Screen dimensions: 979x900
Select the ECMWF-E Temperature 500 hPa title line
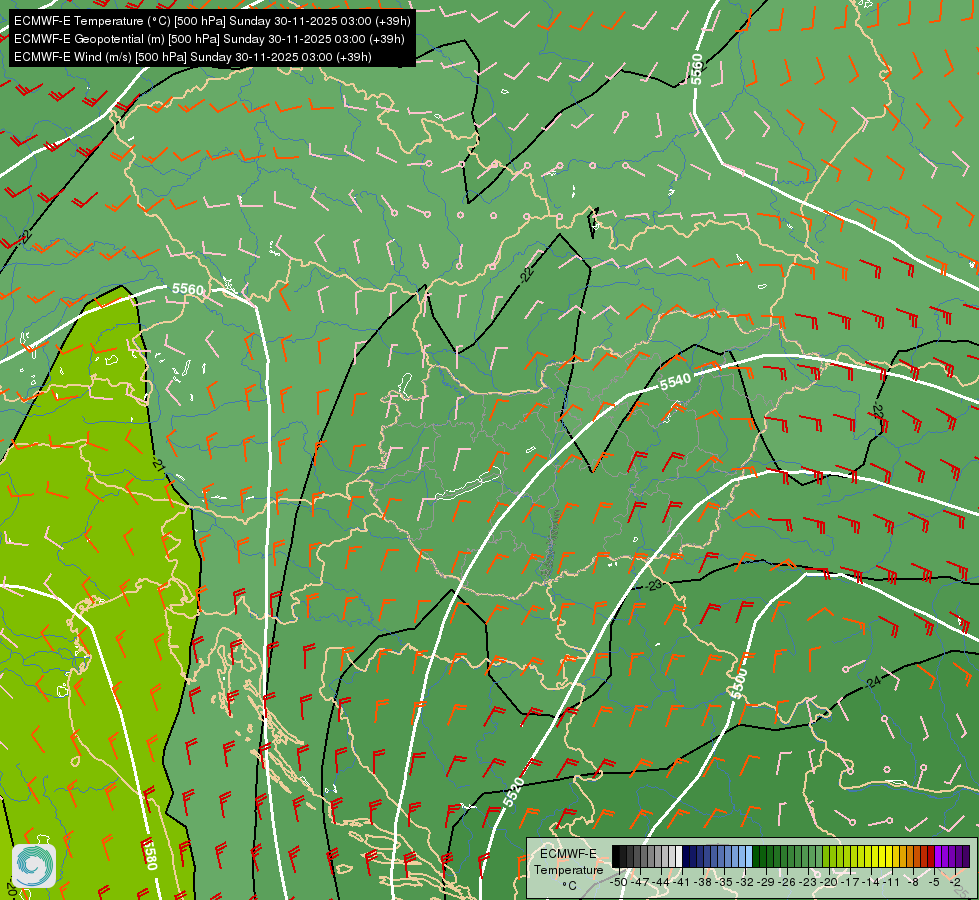(x=212, y=21)
